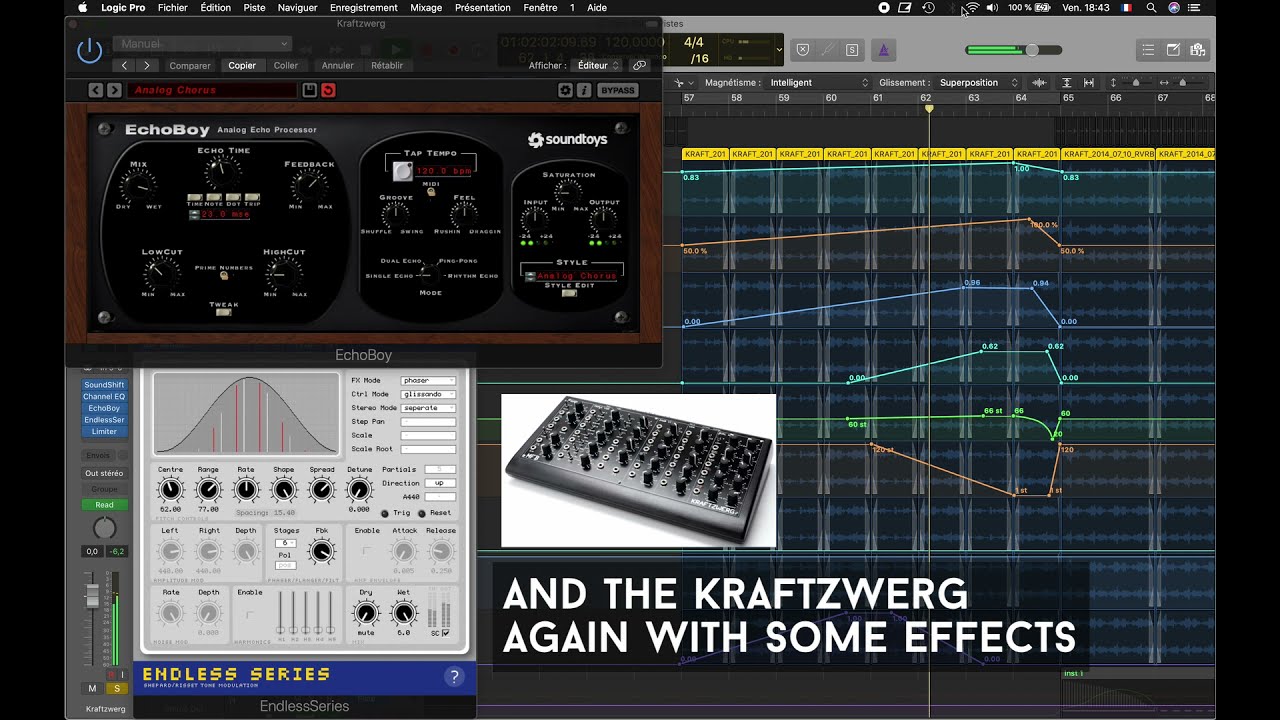Click the vertical auto-zoom icon

click(1066, 82)
